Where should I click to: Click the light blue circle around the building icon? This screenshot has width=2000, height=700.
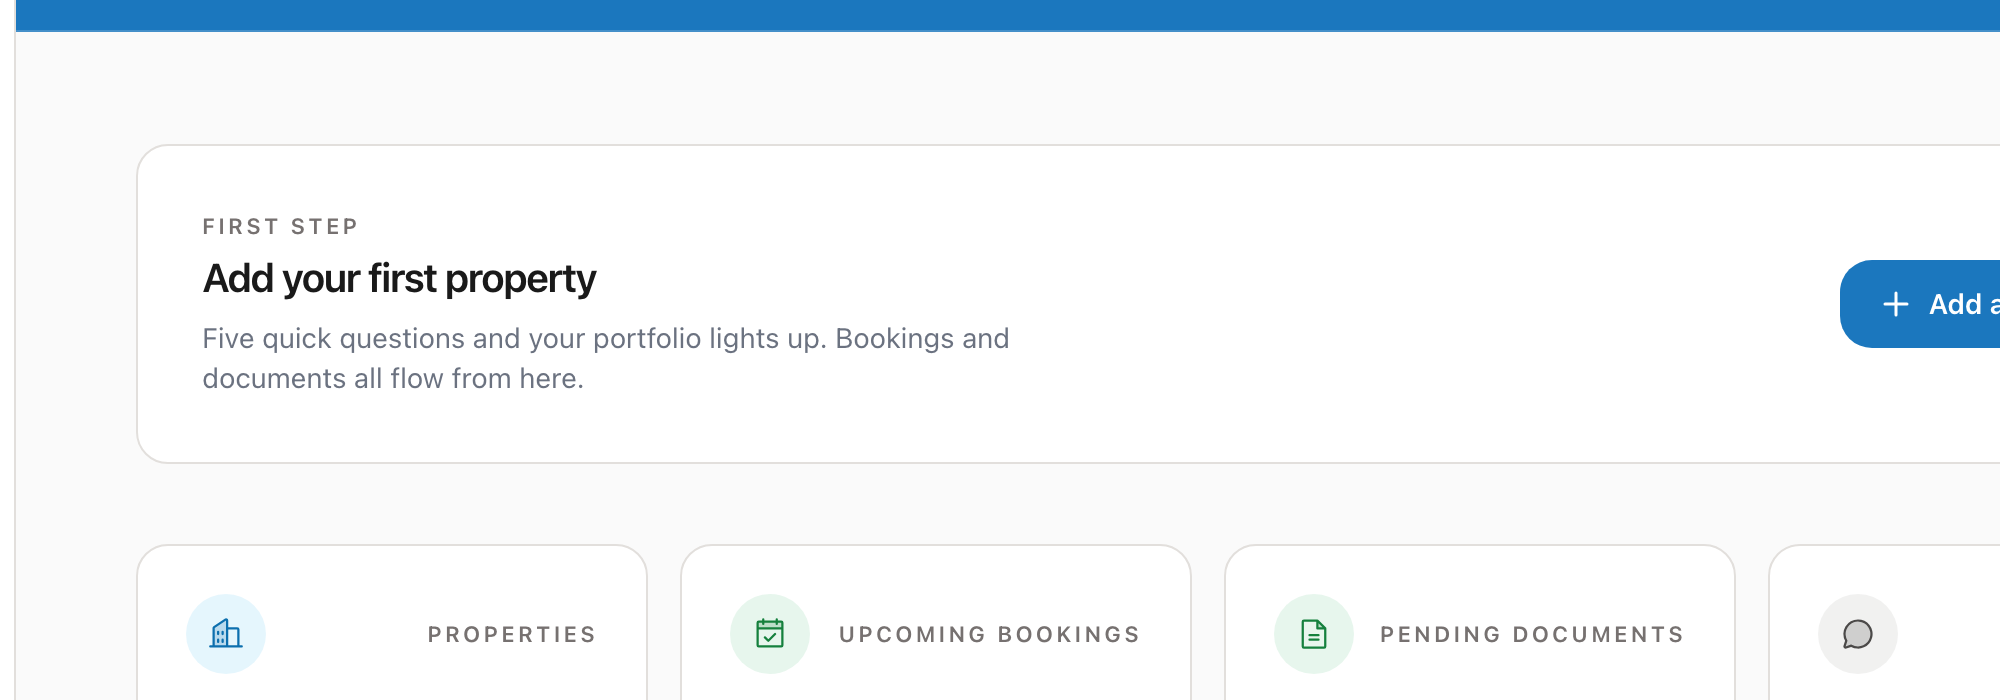point(224,633)
